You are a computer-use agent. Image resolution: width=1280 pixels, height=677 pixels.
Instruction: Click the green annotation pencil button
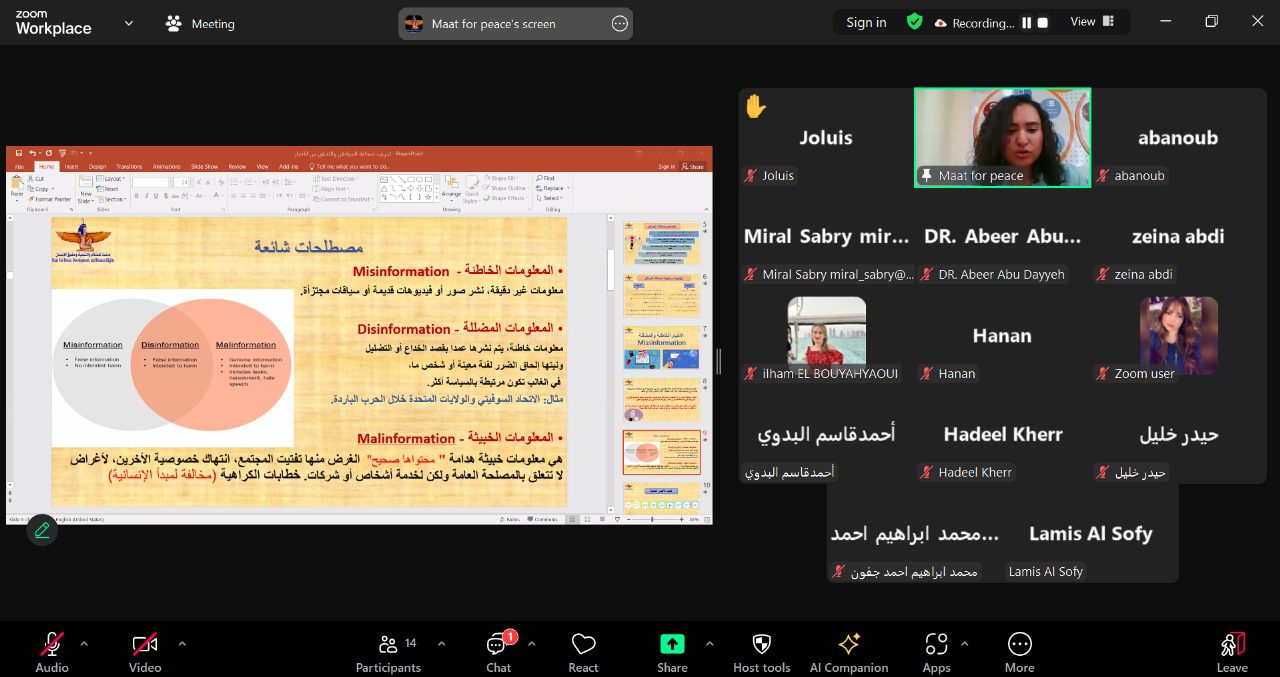click(42, 530)
